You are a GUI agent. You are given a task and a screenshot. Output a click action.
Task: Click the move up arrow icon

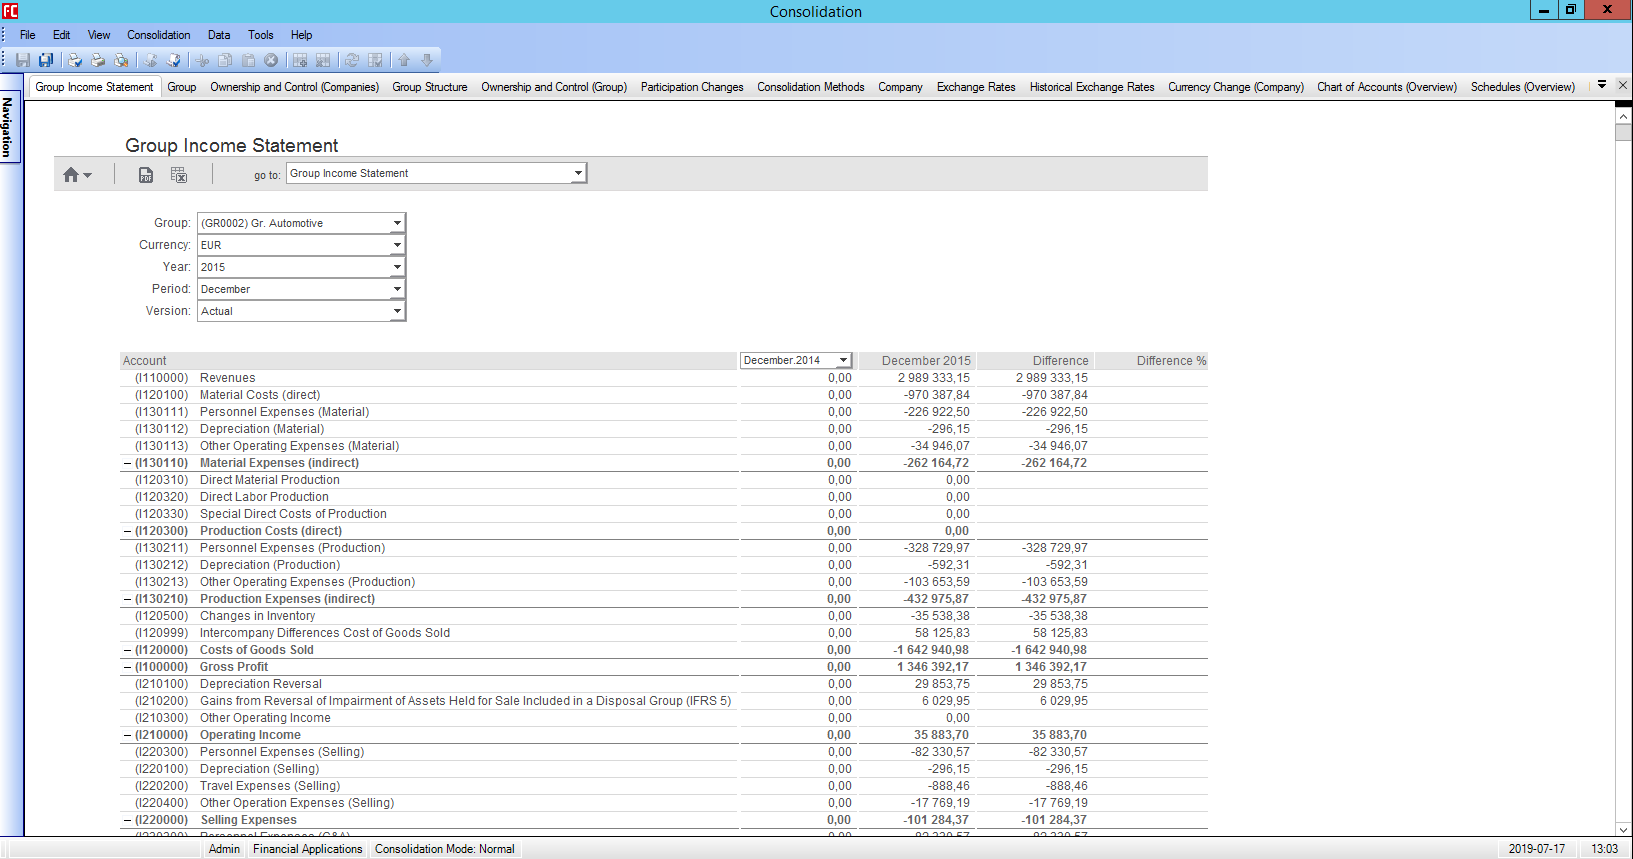[404, 60]
